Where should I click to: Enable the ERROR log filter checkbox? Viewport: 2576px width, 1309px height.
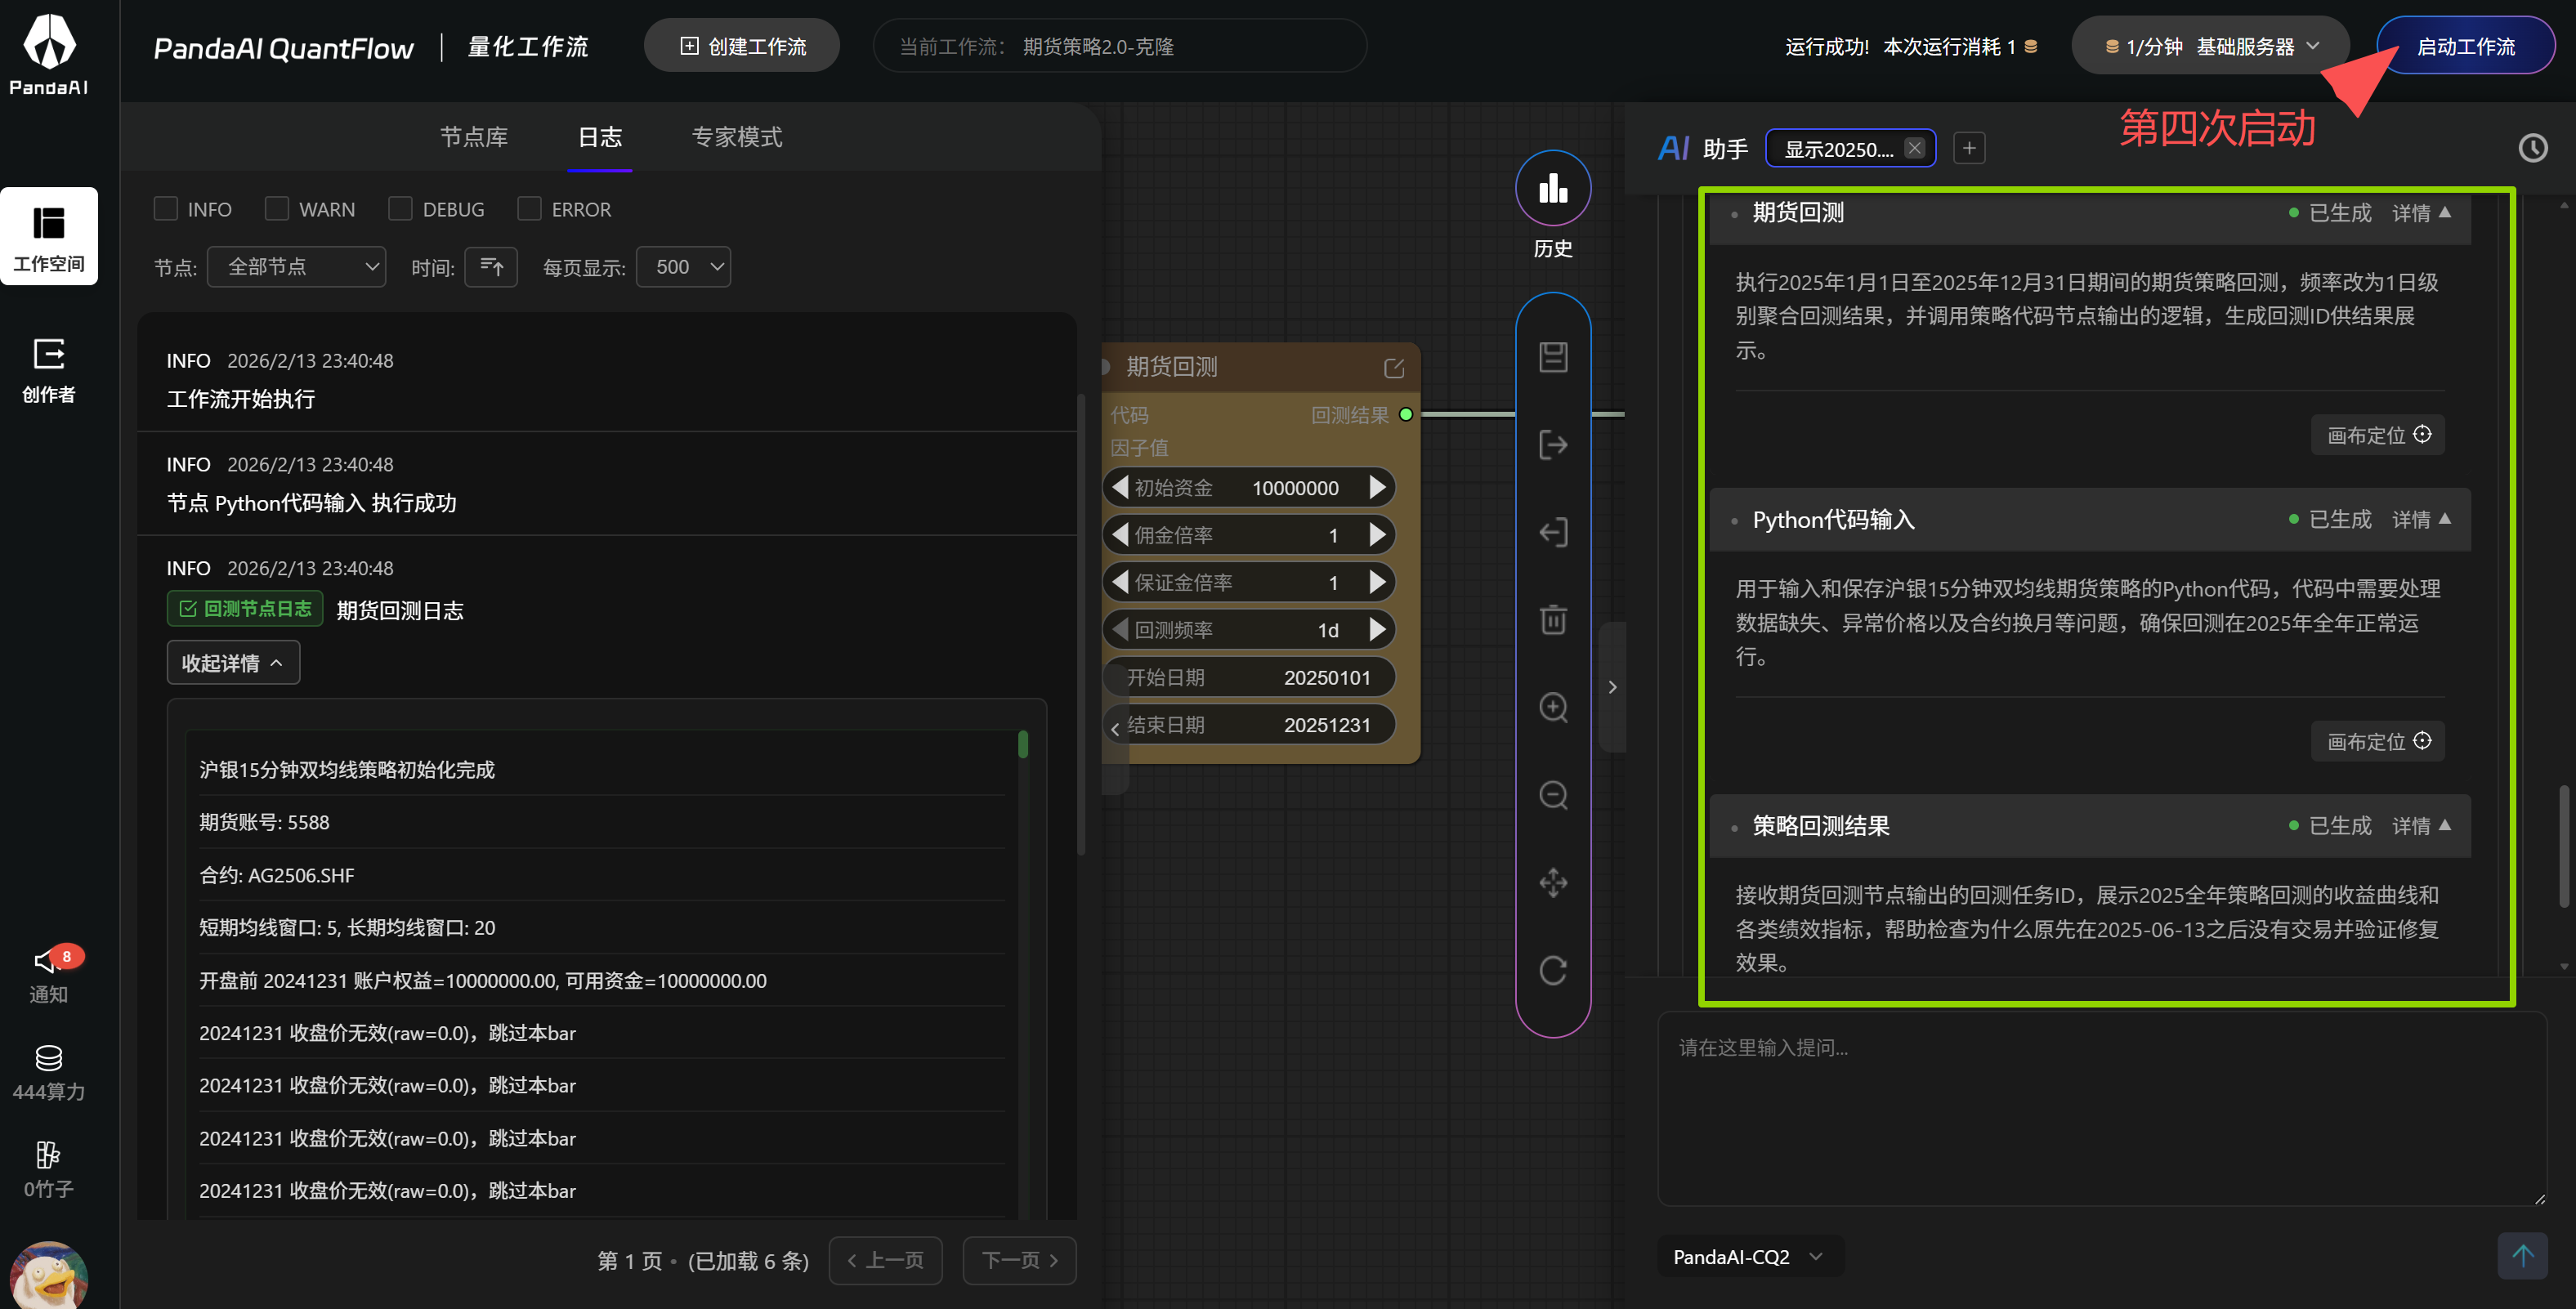[529, 209]
